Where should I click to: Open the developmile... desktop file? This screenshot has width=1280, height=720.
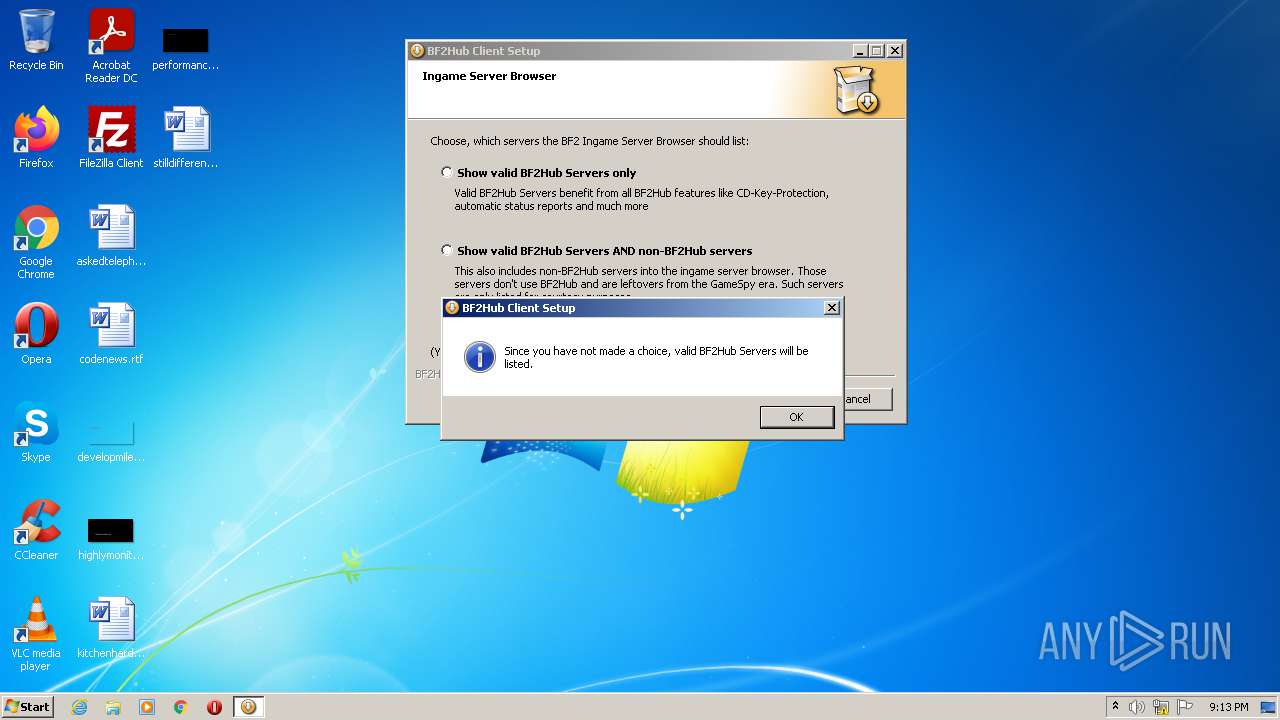click(x=111, y=440)
